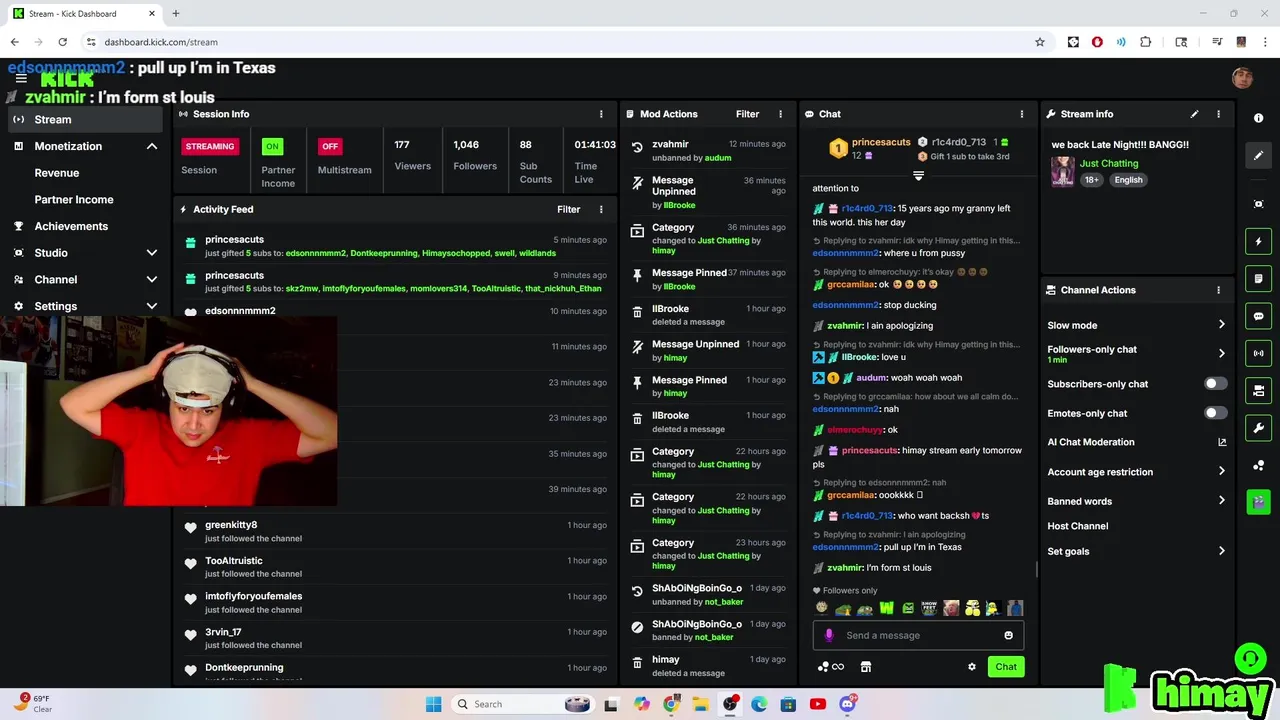The width and height of the screenshot is (1280, 720).
Task: Click the browser address bar URL
Action: click(160, 42)
